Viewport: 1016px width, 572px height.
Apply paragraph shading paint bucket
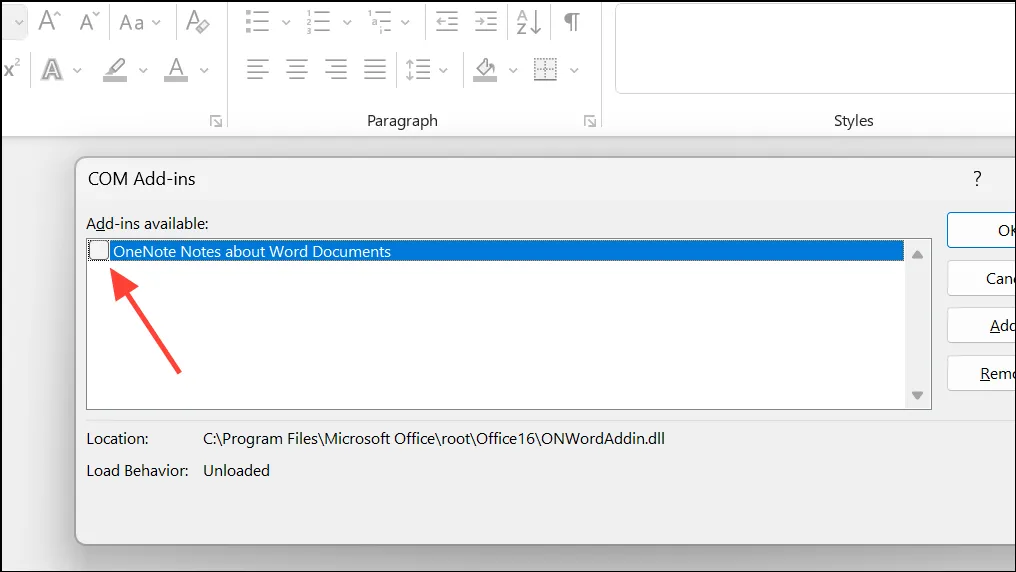pos(485,69)
